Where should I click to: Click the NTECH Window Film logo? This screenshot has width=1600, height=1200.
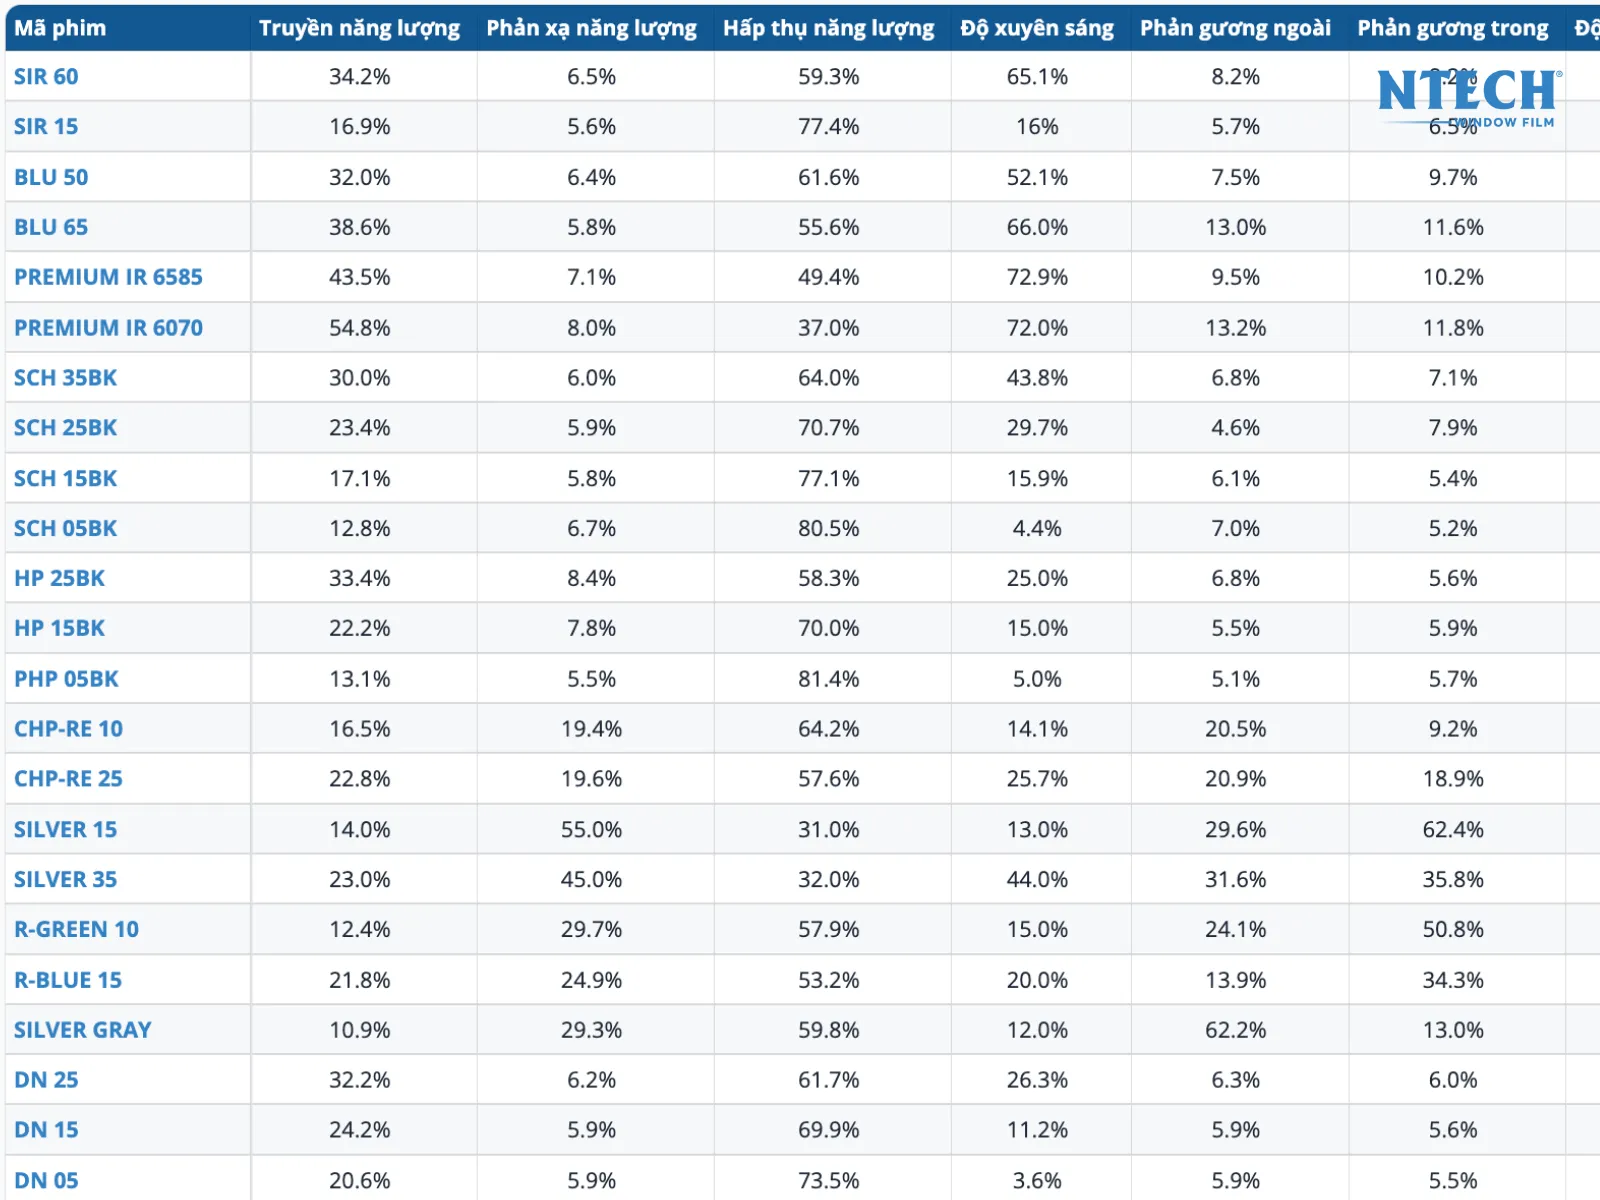click(x=1468, y=99)
